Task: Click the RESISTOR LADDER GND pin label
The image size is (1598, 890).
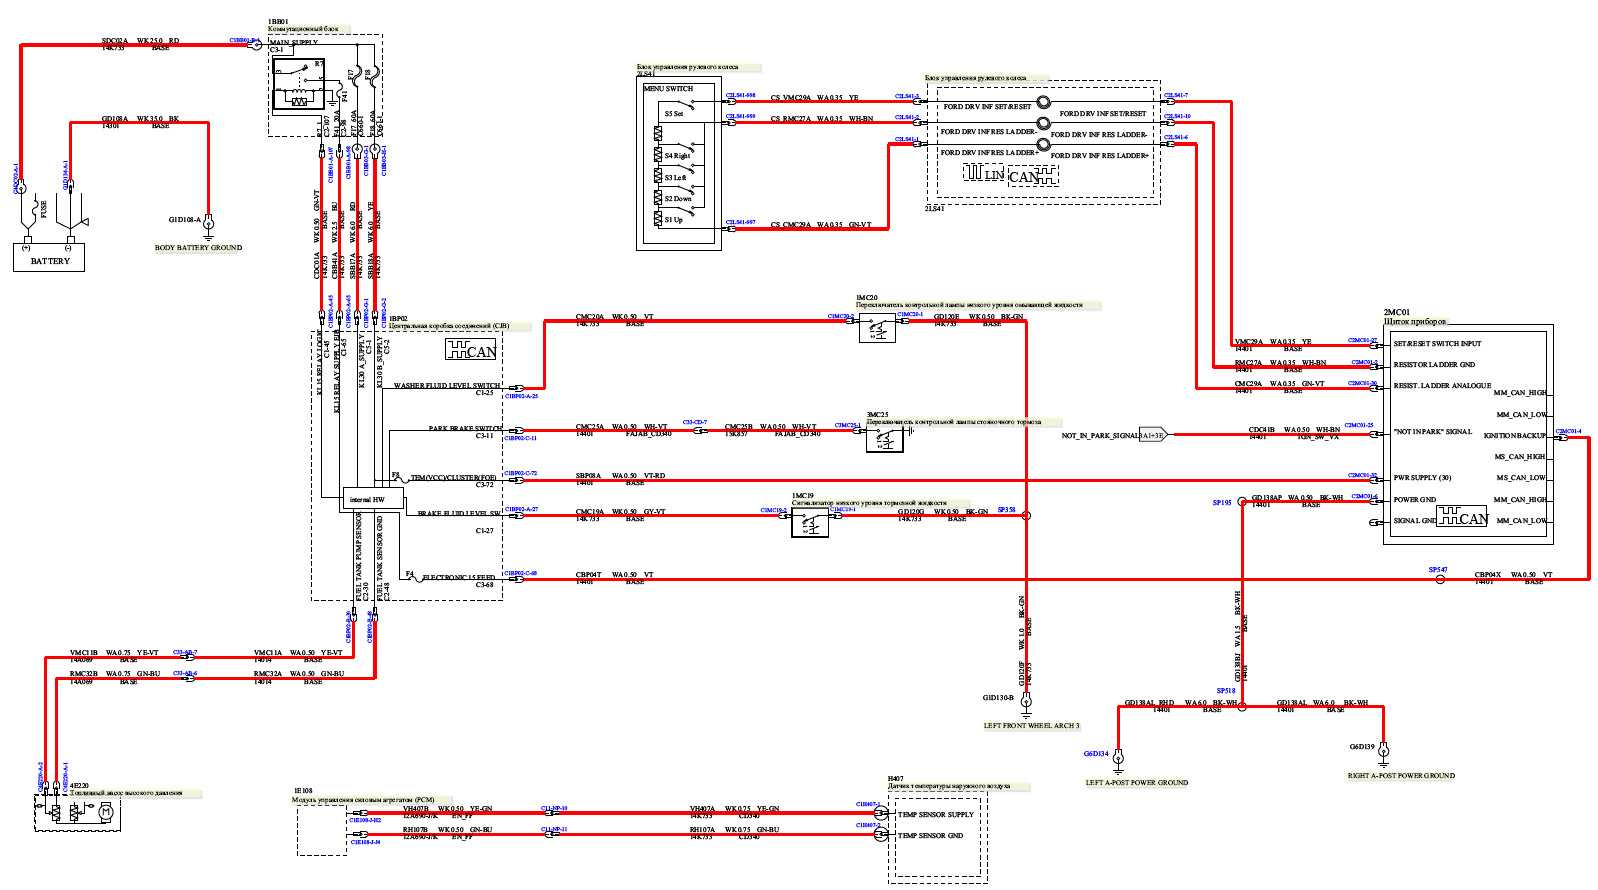Action: click(1434, 364)
